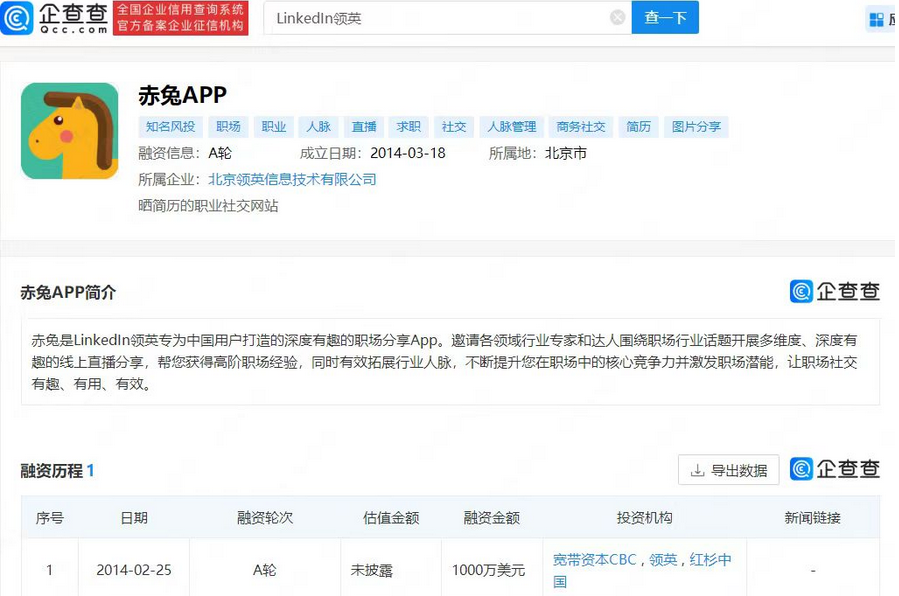Open the 领英 investor link
This screenshot has height=596, width=899.
point(663,559)
